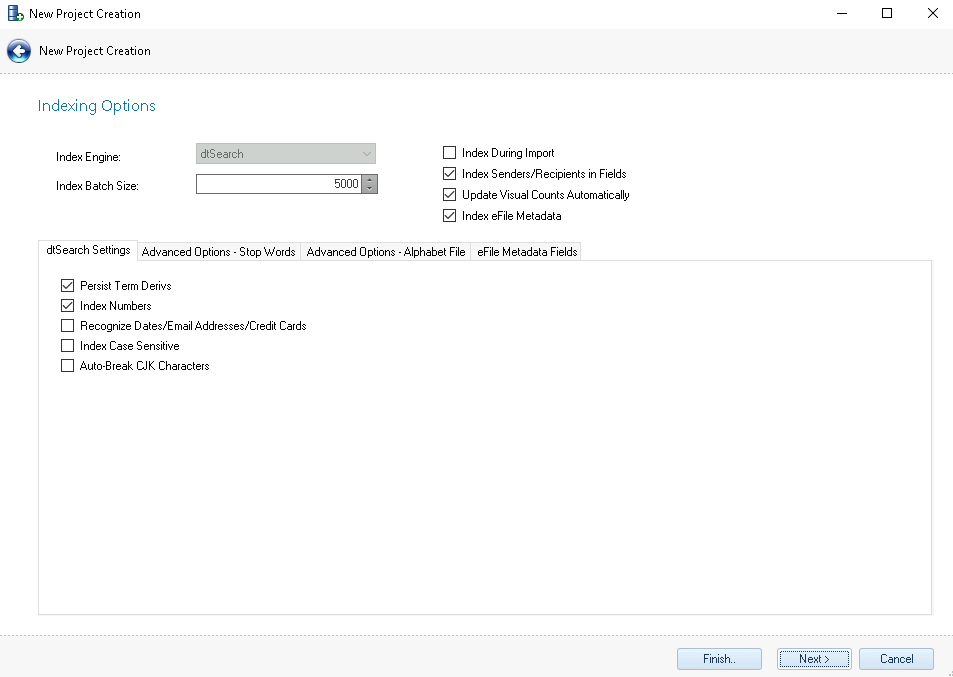The width and height of the screenshot is (953, 677).
Task: Uncheck Persist Term Derivs
Action: [x=68, y=286]
